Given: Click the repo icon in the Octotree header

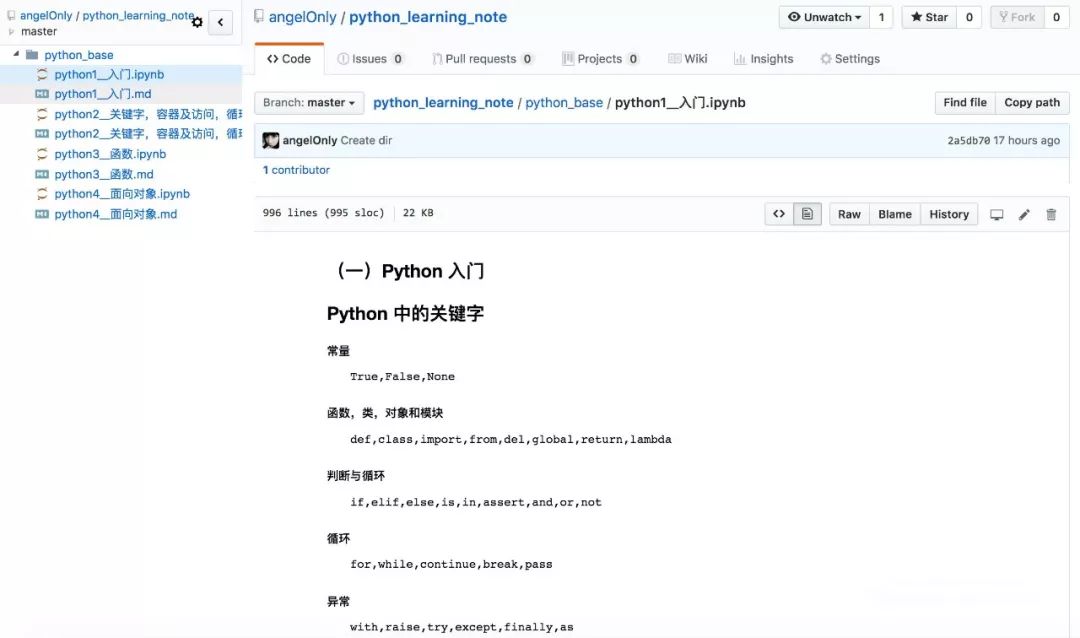Looking at the screenshot, I should (x=11, y=15).
